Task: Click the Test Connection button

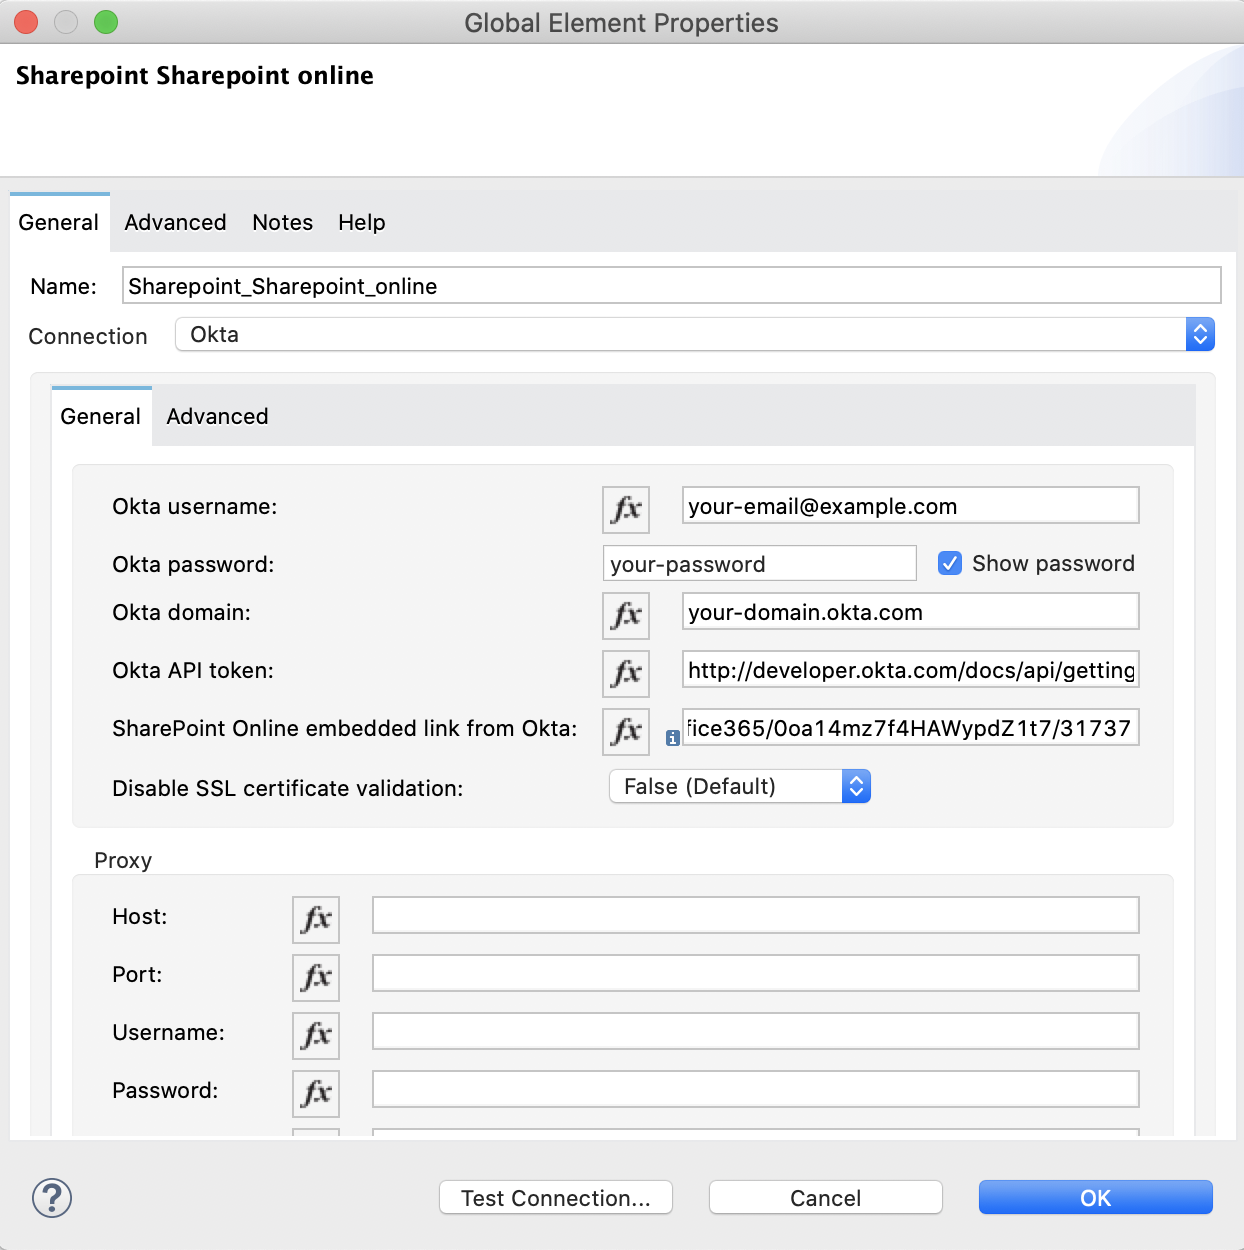Action: tap(555, 1197)
